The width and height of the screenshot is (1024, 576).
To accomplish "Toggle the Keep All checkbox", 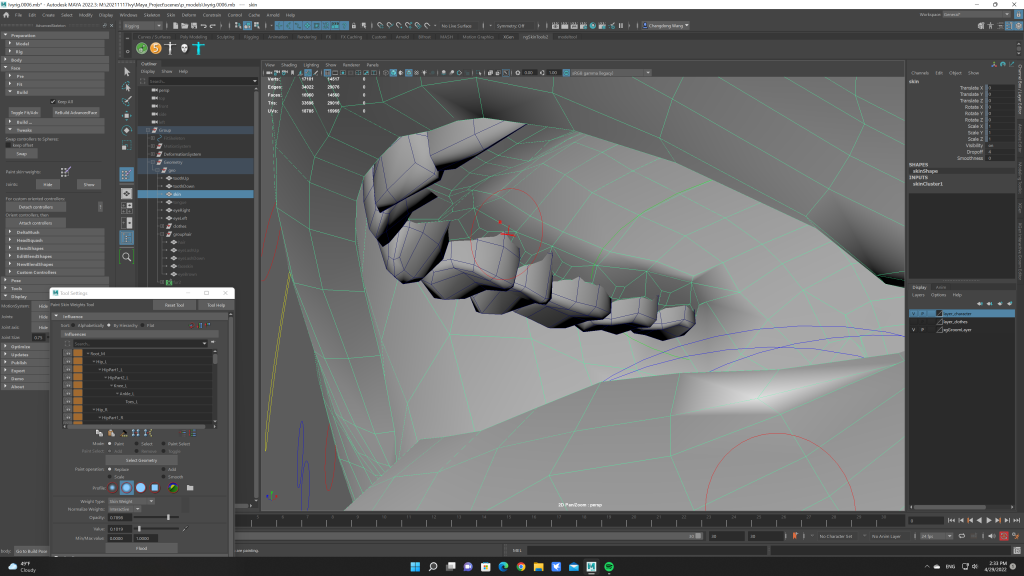I will [x=55, y=101].
